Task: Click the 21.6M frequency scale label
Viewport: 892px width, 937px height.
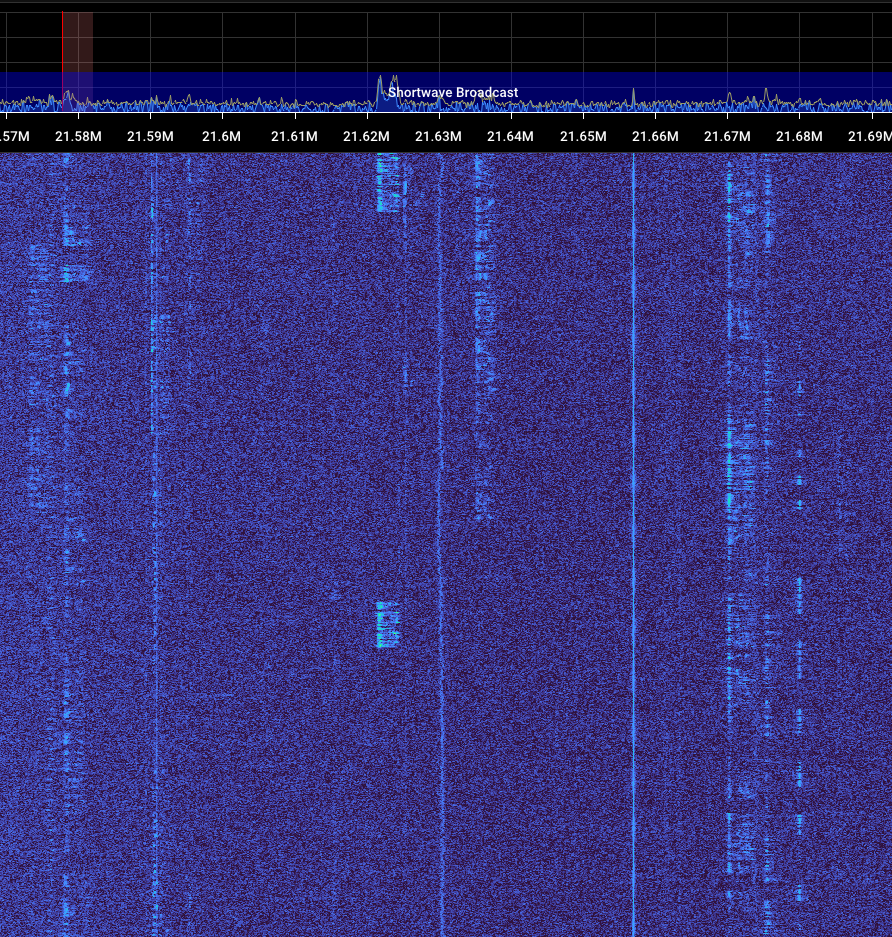Action: coord(221,136)
